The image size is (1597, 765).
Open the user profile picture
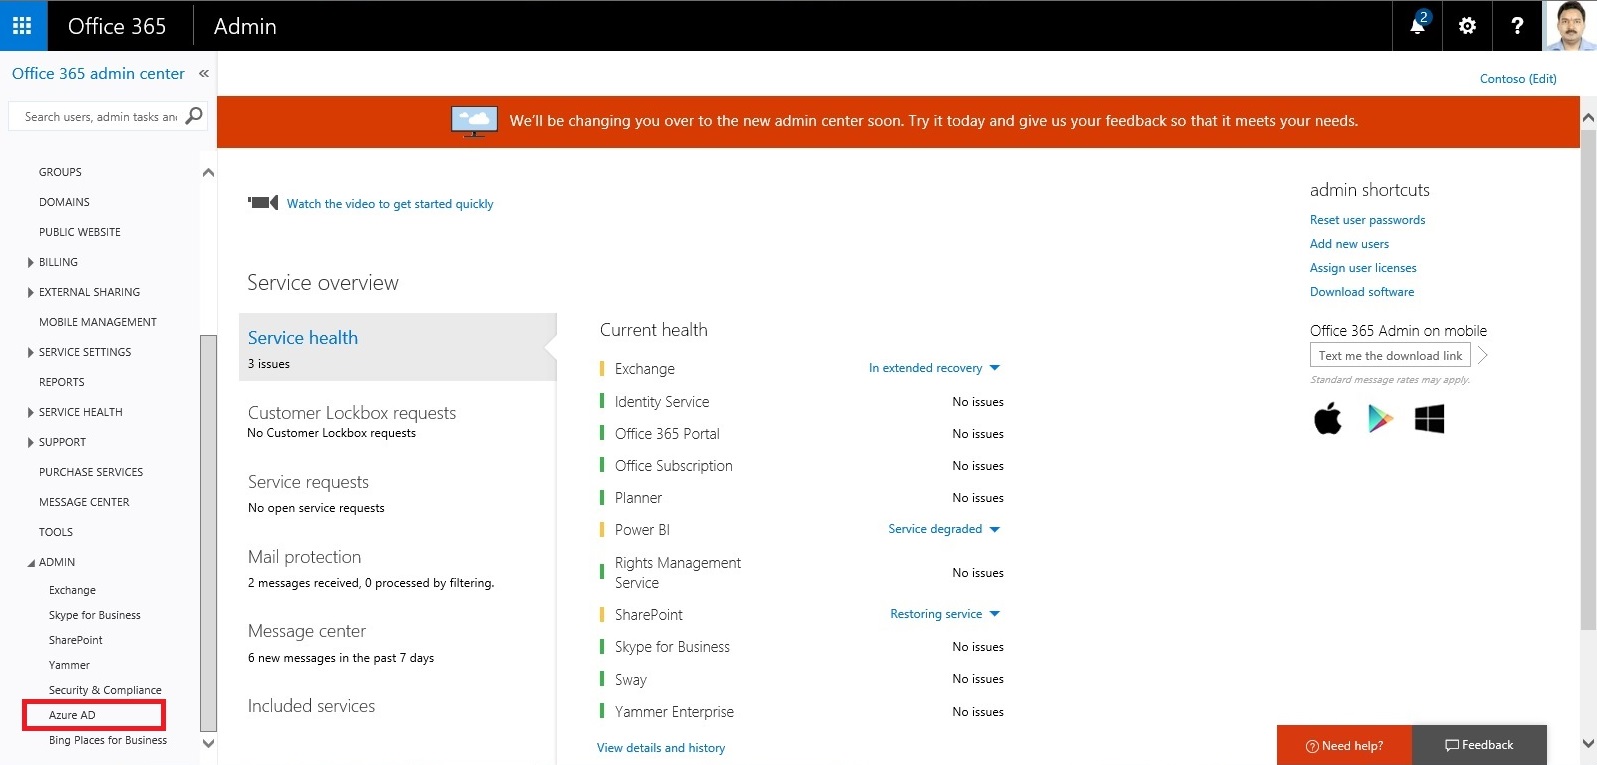click(x=1570, y=26)
